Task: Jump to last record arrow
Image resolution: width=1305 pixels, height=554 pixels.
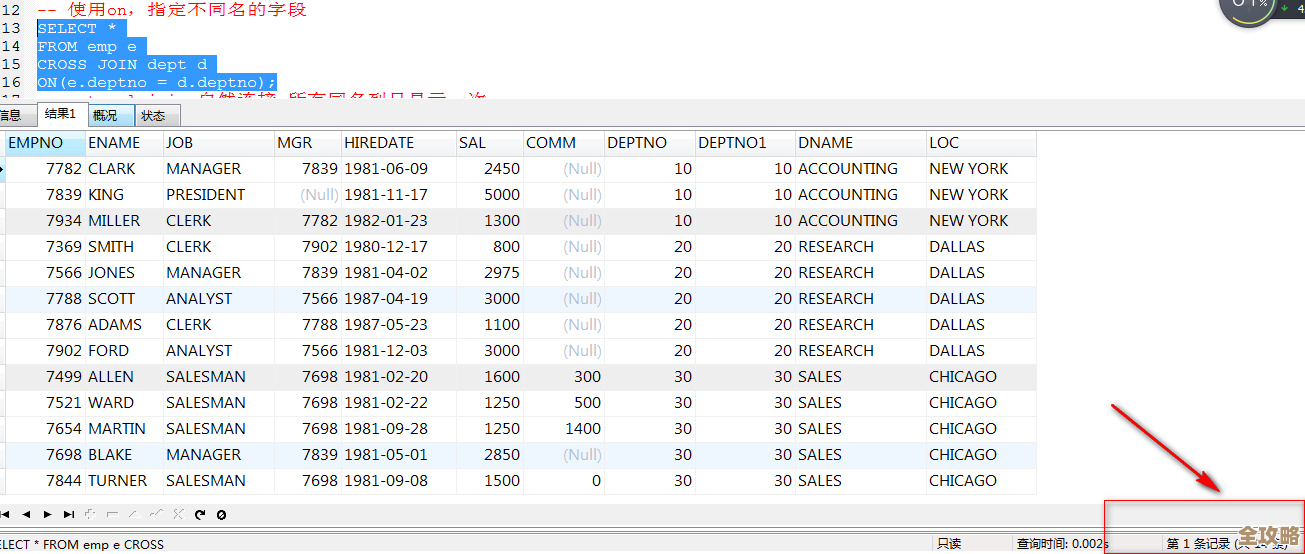Action: (x=68, y=514)
